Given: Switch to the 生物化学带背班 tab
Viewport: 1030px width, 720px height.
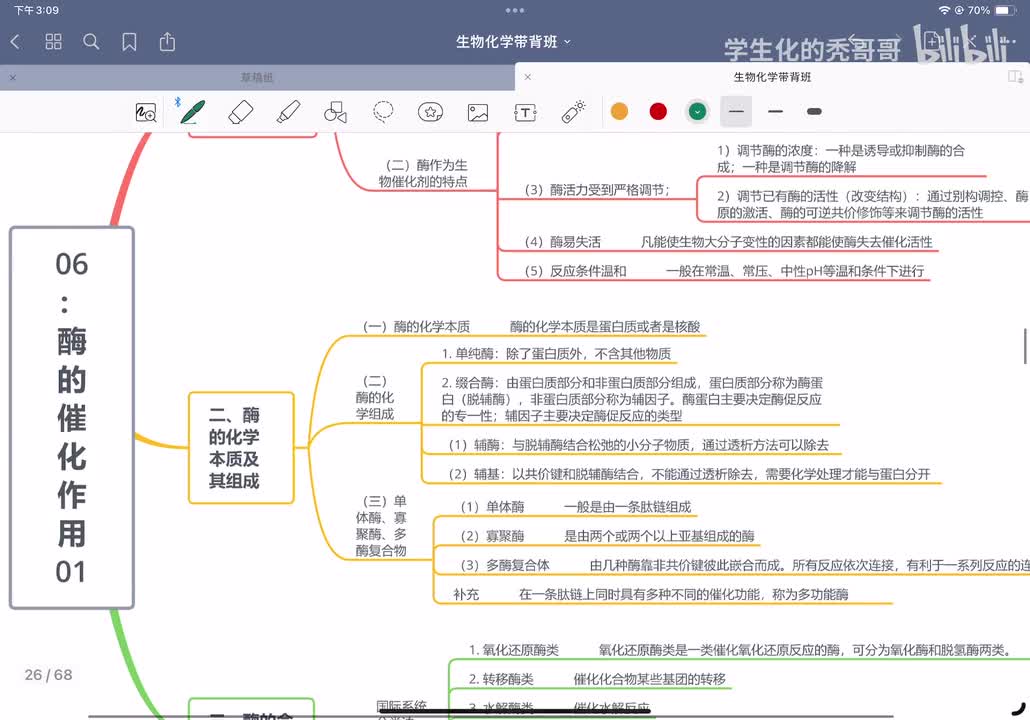Looking at the screenshot, I should tap(772, 77).
